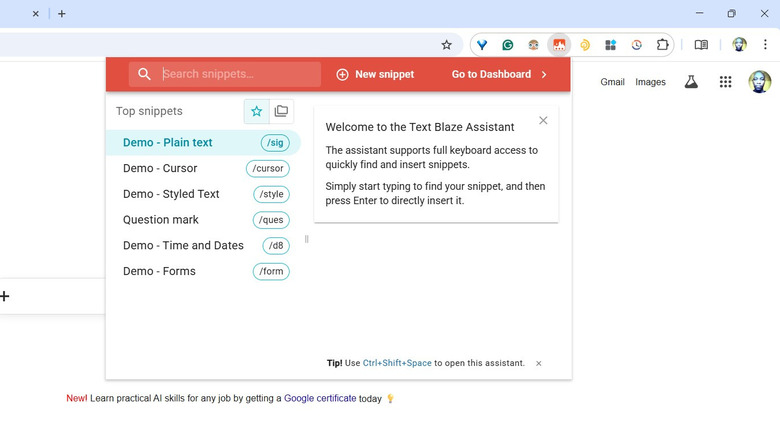
Task: Open the Google certificate link
Action: tap(320, 398)
